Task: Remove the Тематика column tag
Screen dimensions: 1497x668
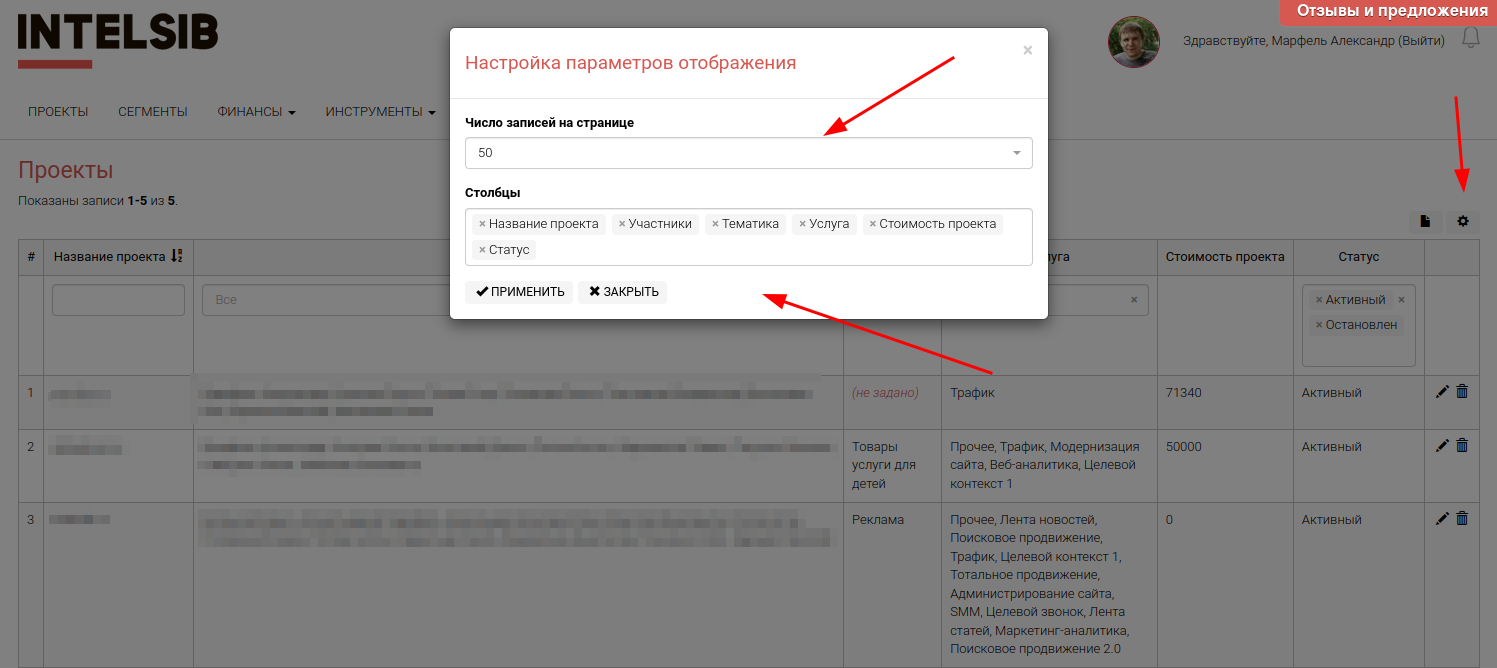Action: (715, 224)
